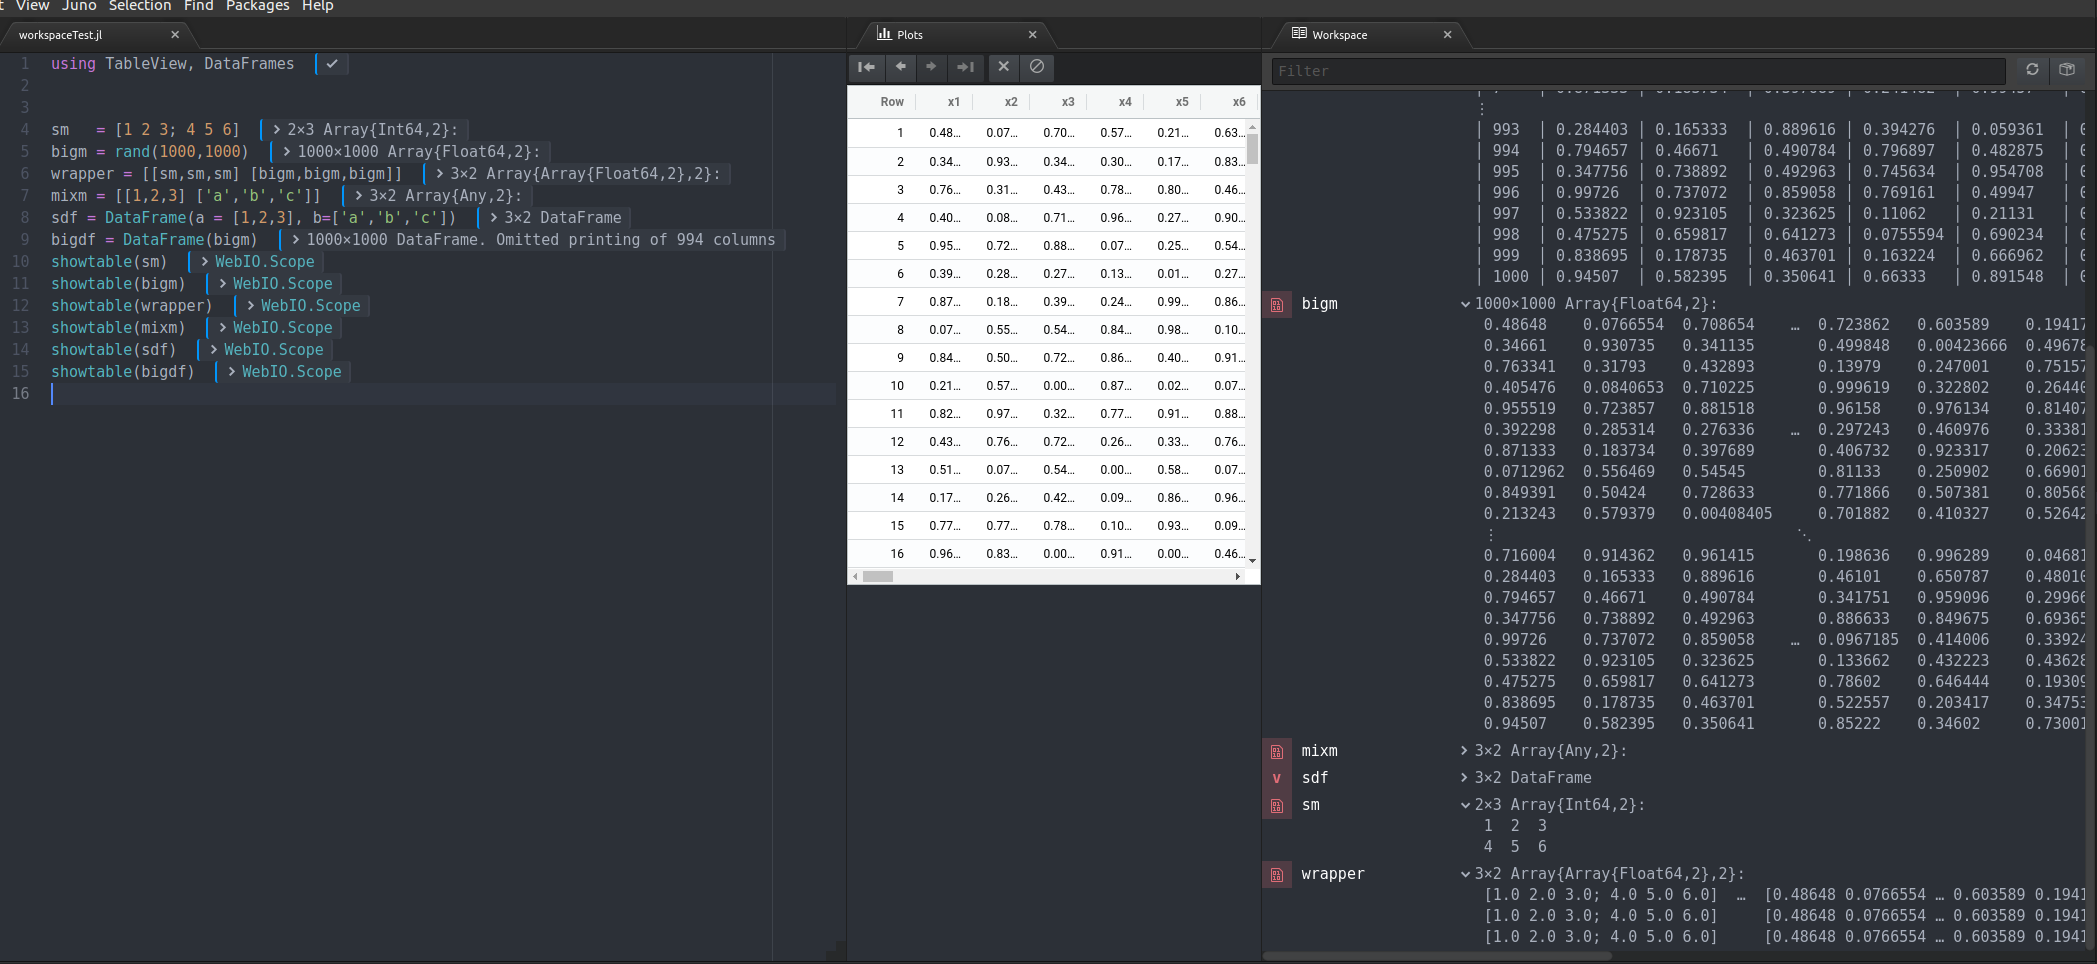This screenshot has width=2097, height=964.
Task: Expand WebIO.Scope result for showtable(sm)
Action: (x=205, y=262)
